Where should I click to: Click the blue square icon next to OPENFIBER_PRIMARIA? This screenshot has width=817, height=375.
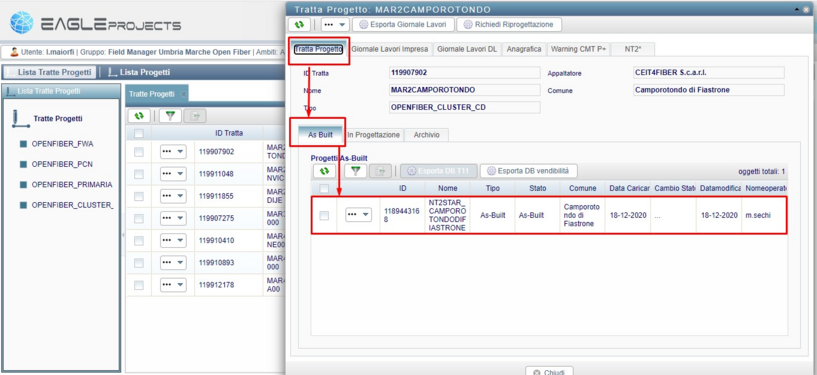(23, 185)
